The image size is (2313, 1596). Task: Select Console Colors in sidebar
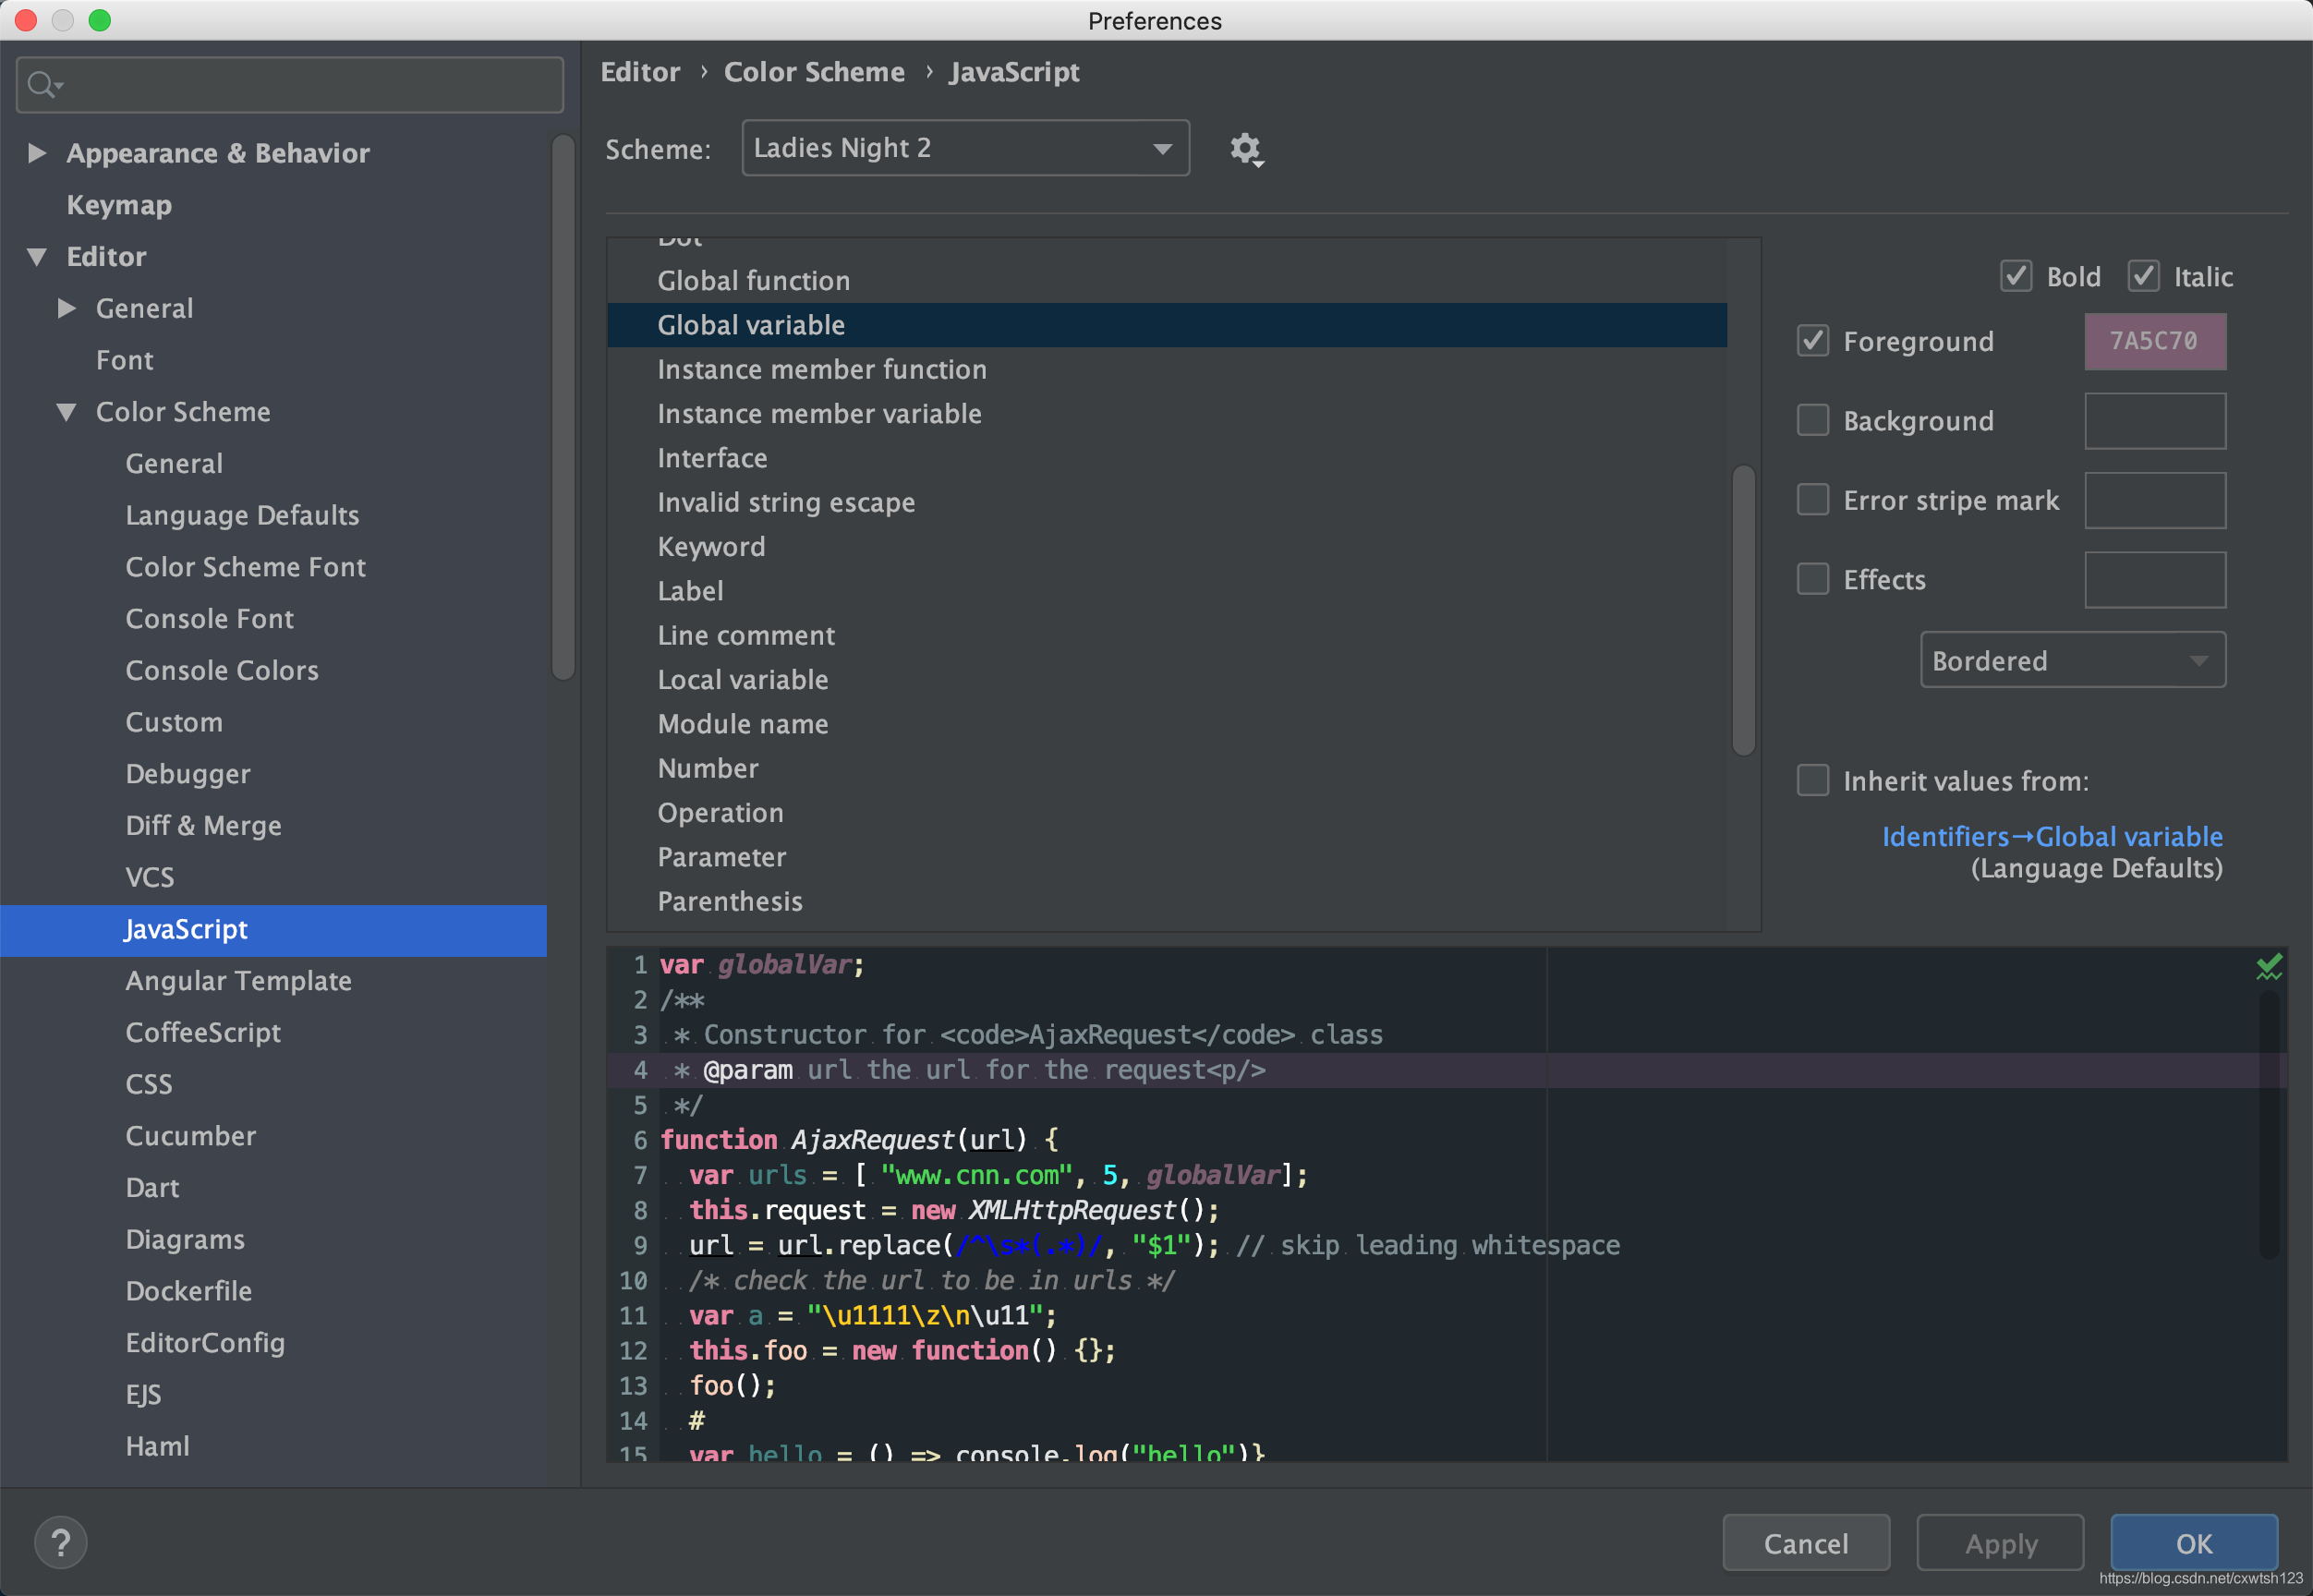click(222, 670)
